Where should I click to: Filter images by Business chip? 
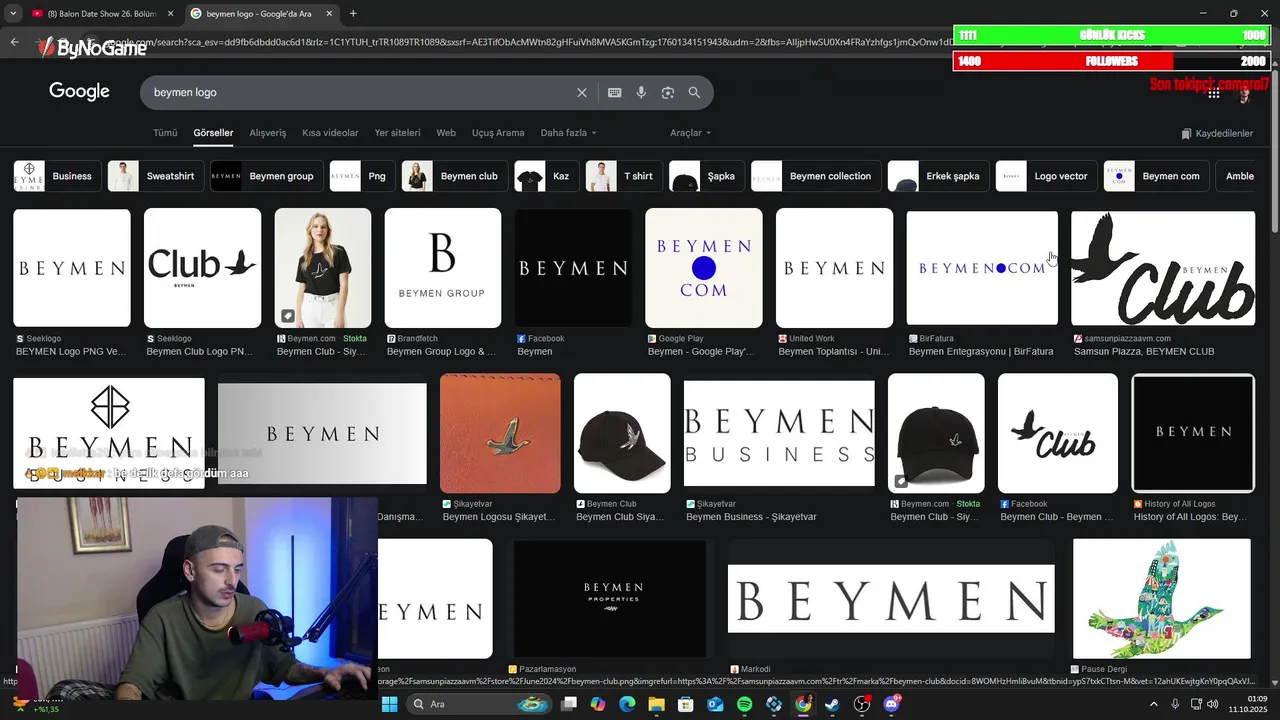tap(58, 176)
